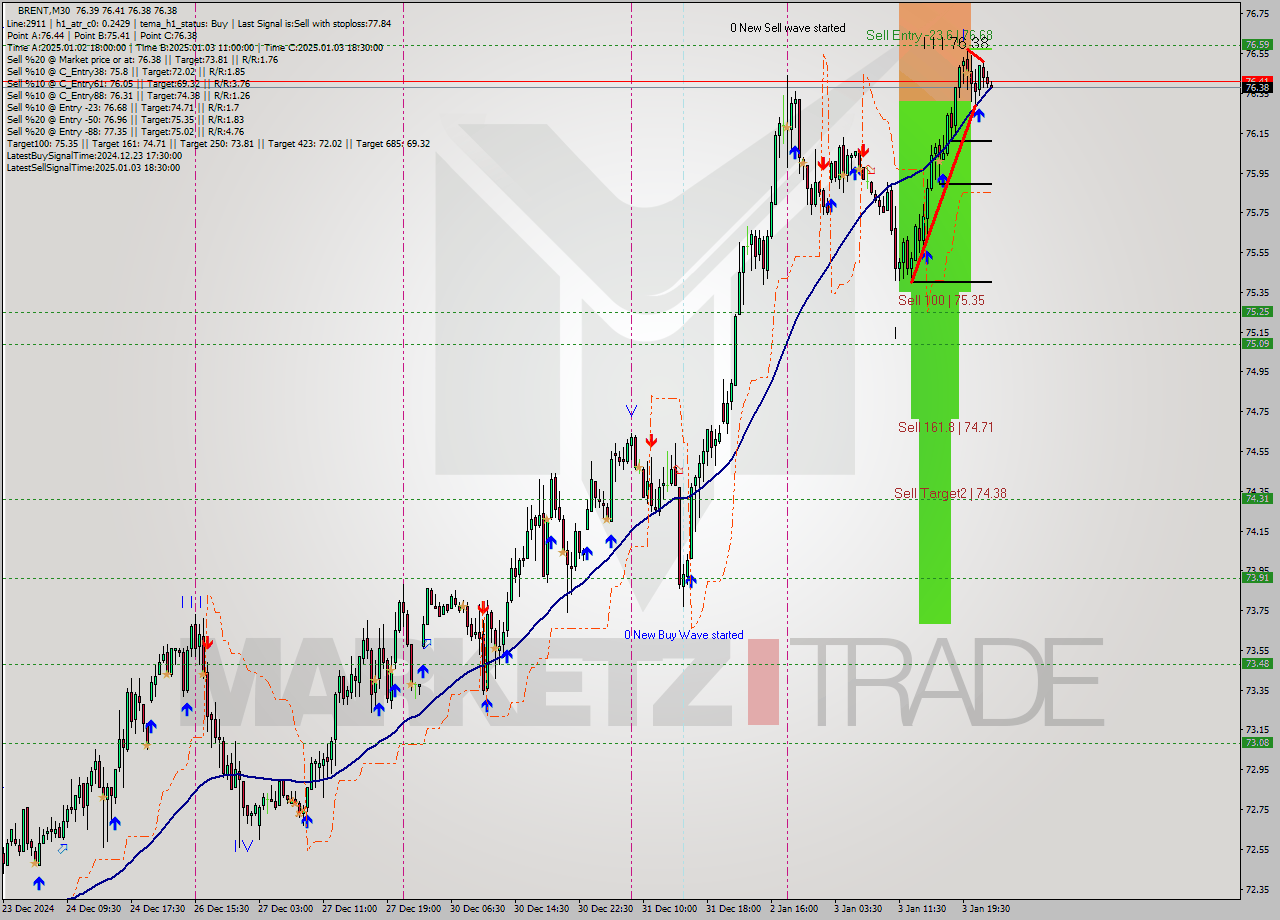Click the LatestBuySignalTime text line
The width and height of the screenshot is (1280, 920).
point(94,155)
